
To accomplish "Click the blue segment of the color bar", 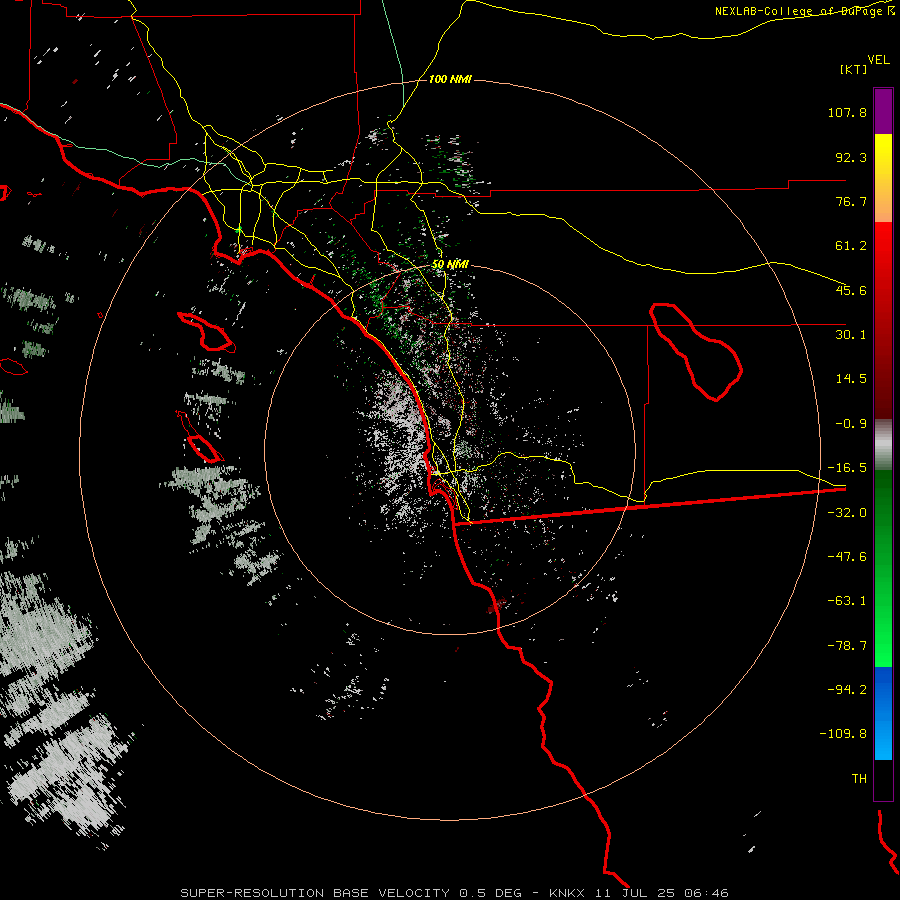I will pyautogui.click(x=883, y=713).
